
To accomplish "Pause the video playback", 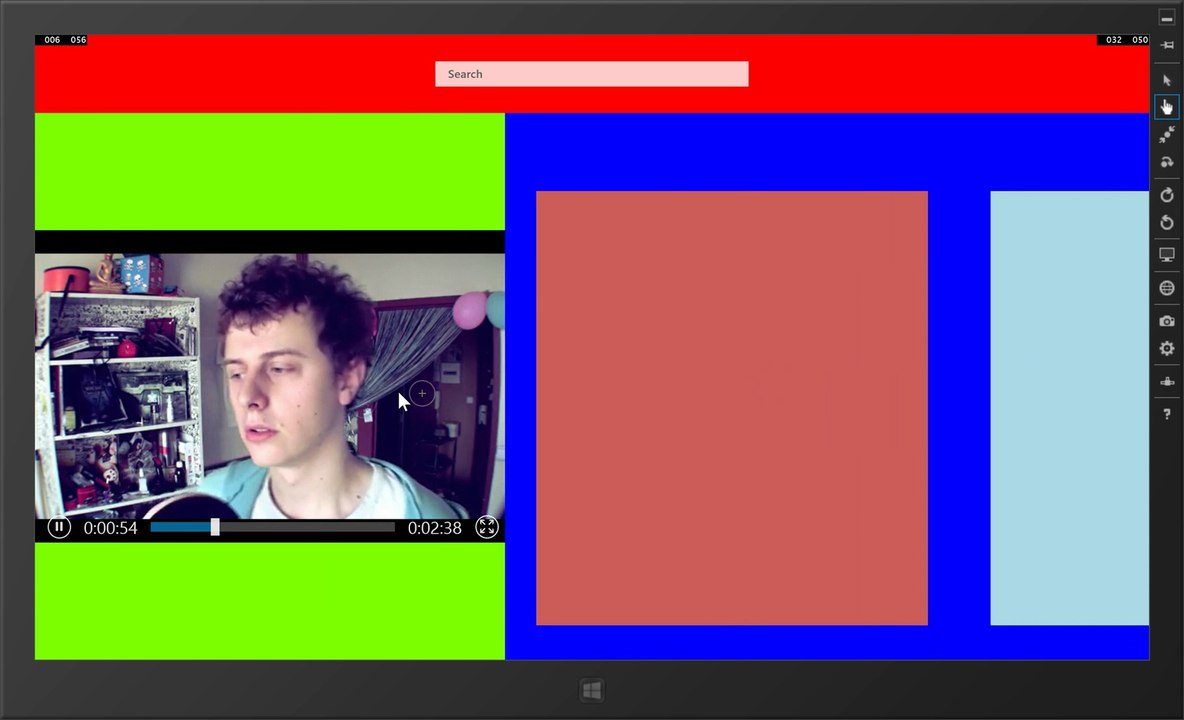I will point(59,528).
